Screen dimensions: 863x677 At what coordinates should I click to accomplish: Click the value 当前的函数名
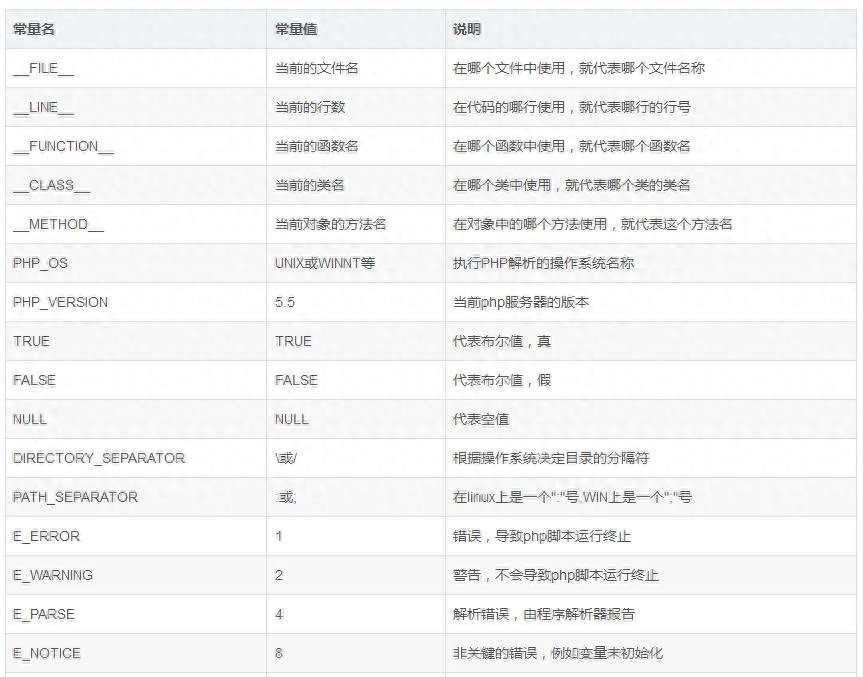tap(317, 146)
